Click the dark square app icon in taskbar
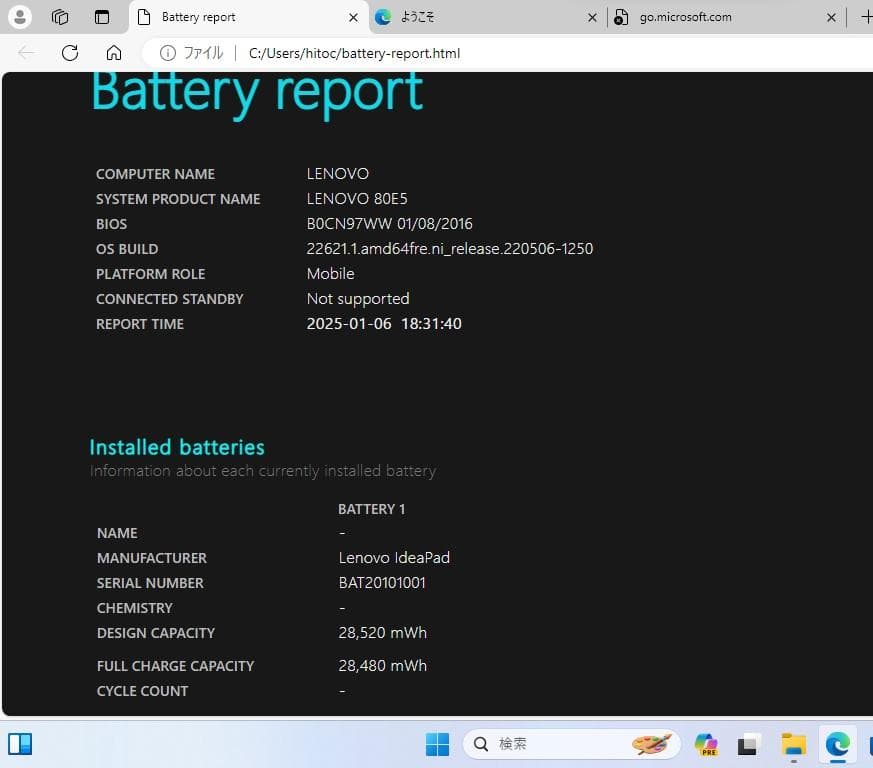This screenshot has height=768, width=873. tap(749, 744)
